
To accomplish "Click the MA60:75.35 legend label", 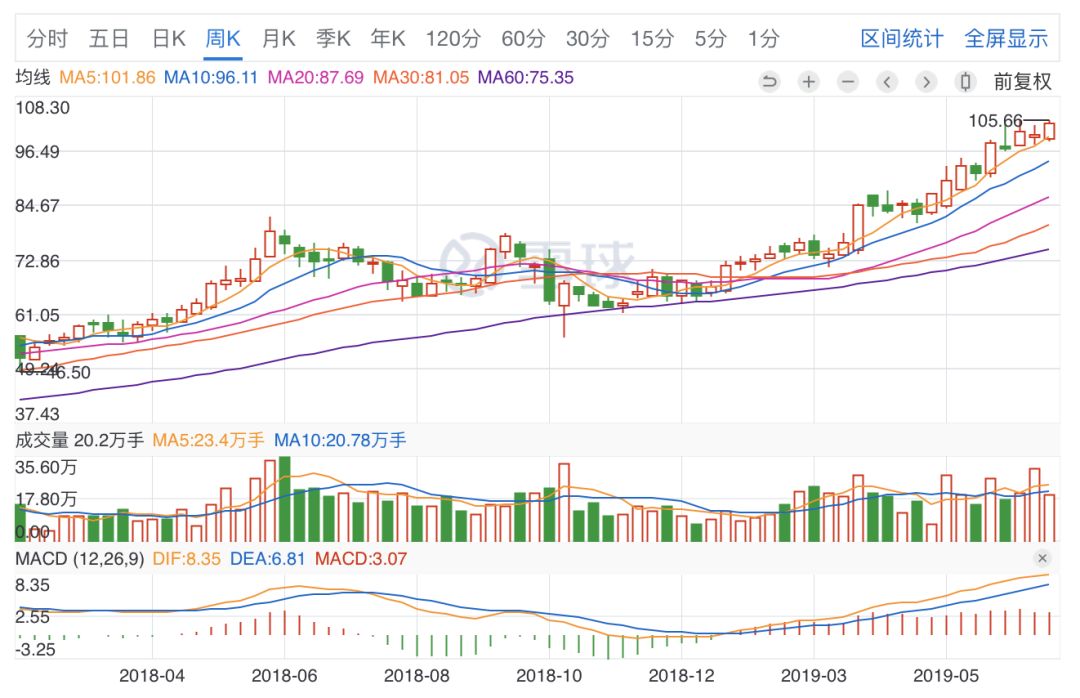I will pos(526,77).
